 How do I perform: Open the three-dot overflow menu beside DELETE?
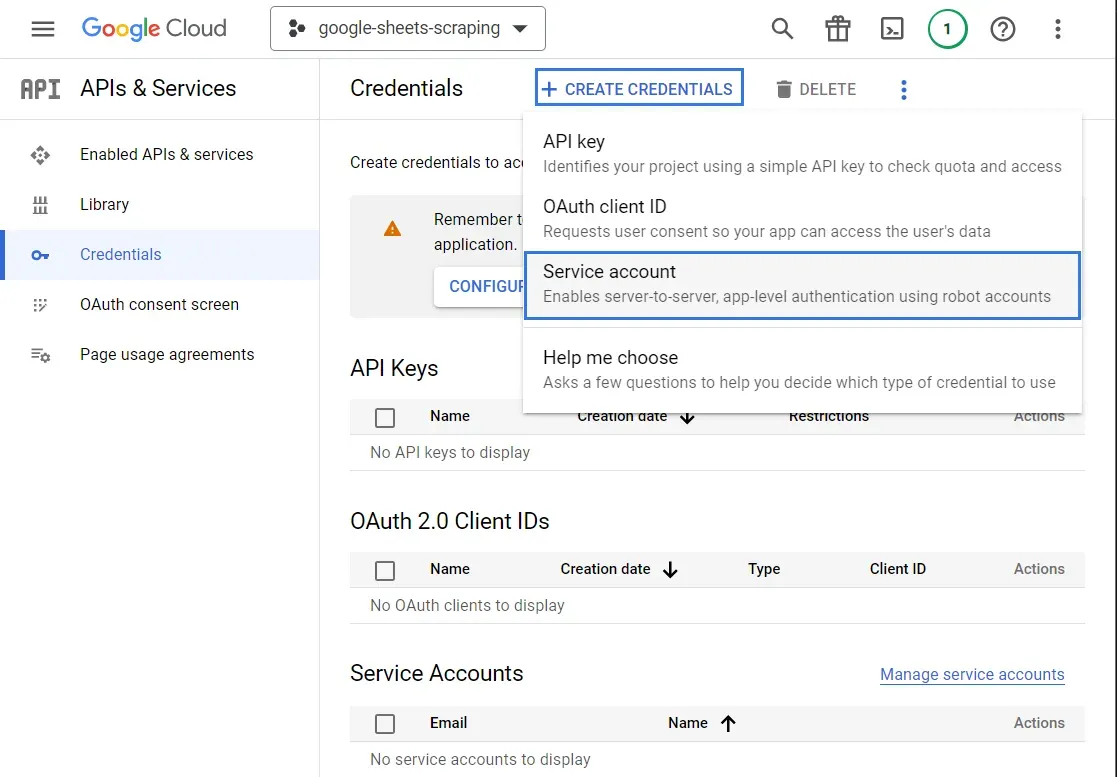point(903,89)
